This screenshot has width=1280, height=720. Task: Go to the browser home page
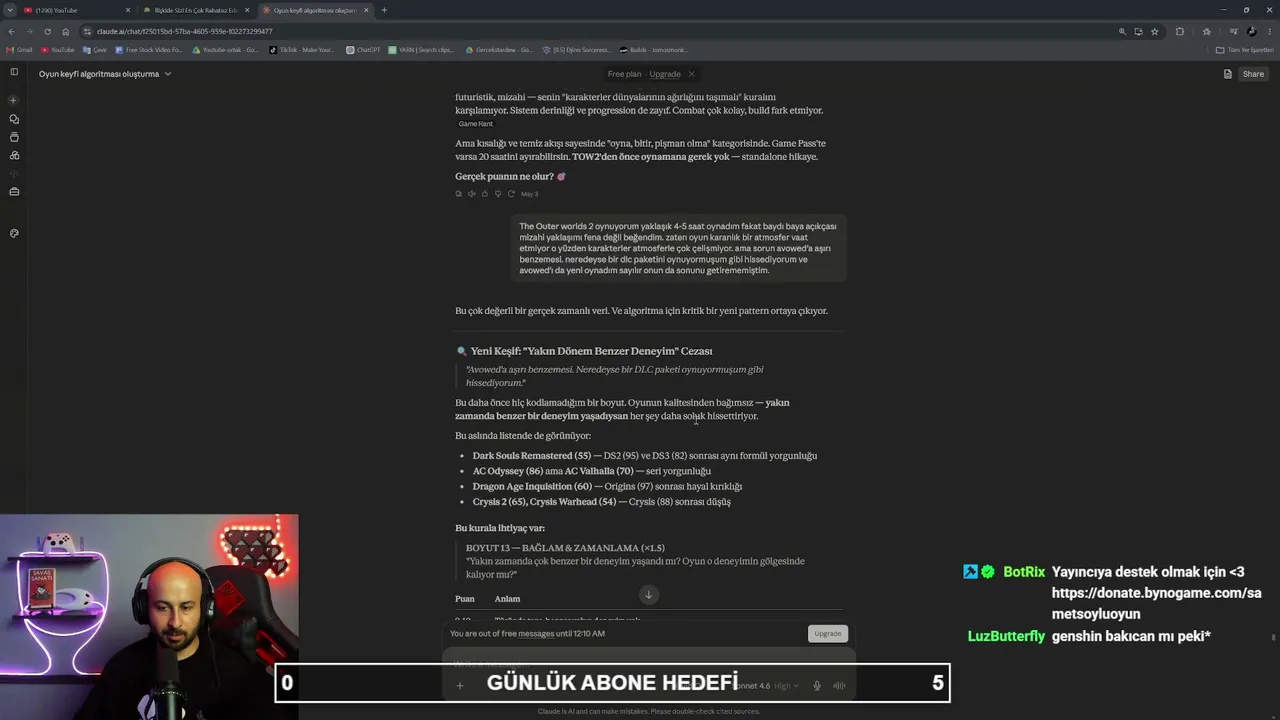click(x=65, y=31)
